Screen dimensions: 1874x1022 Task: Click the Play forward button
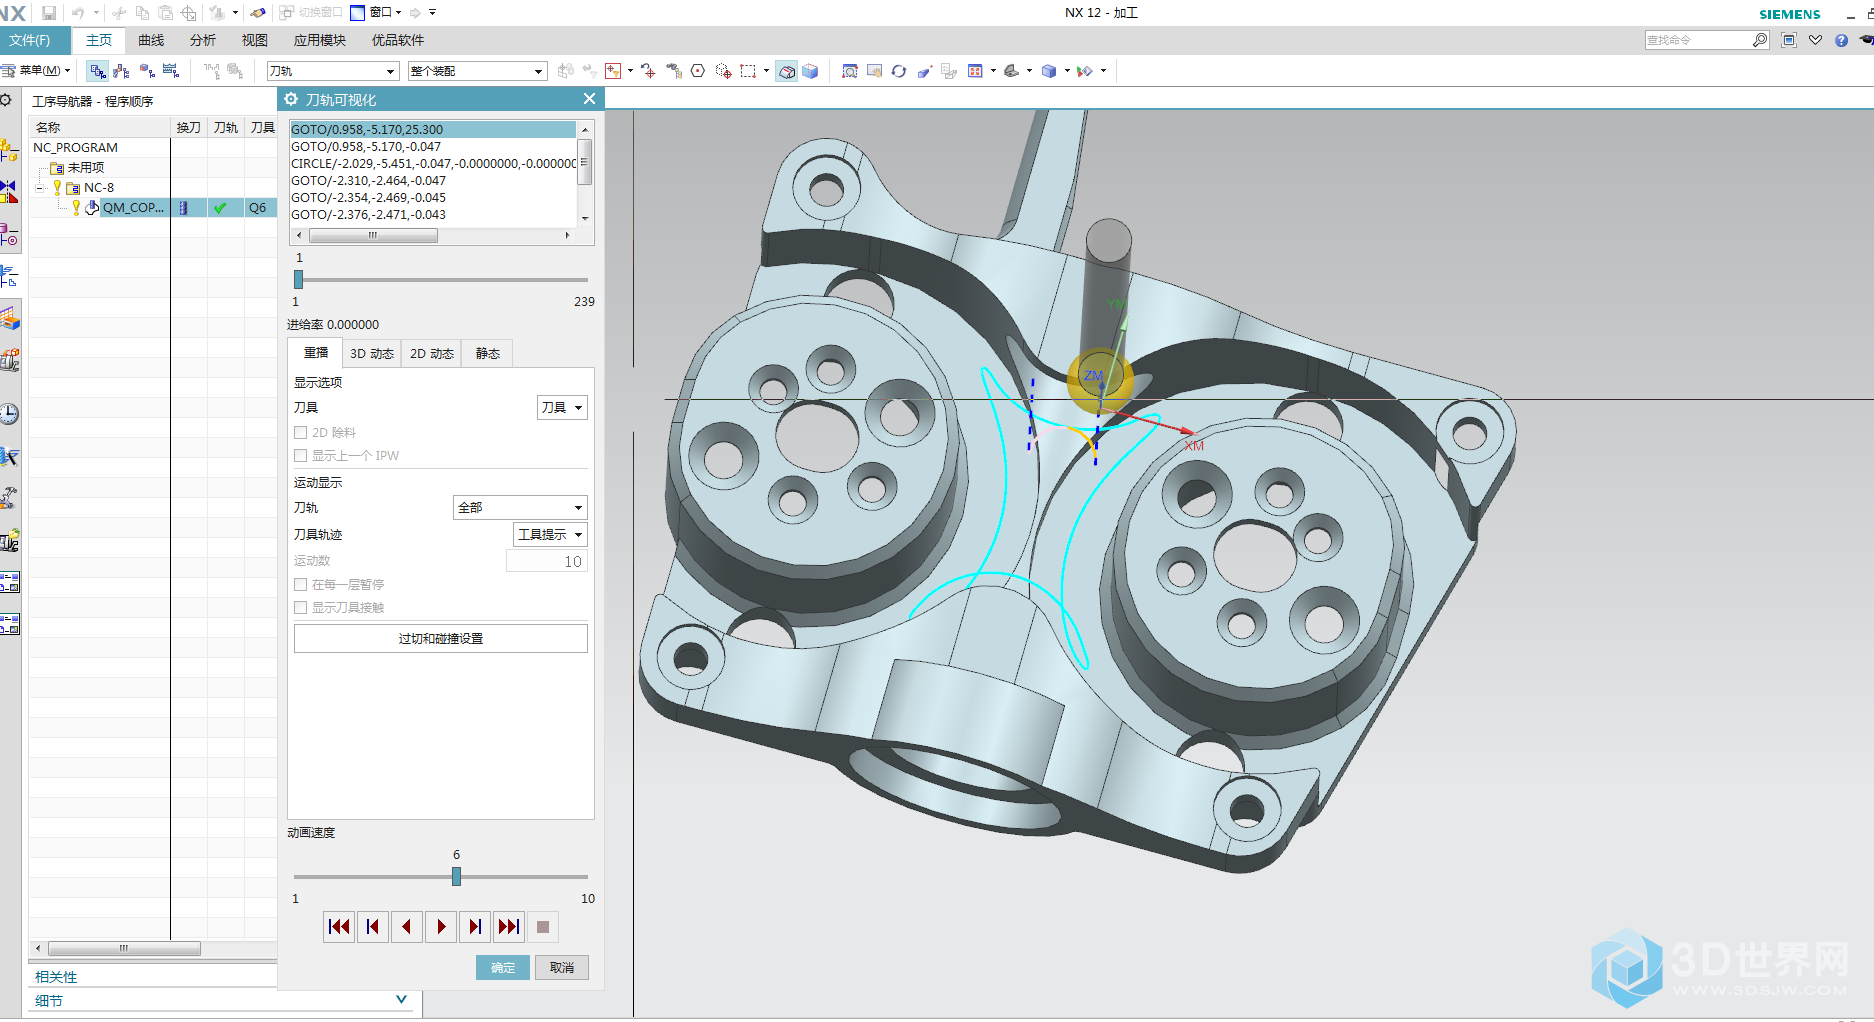click(x=441, y=927)
